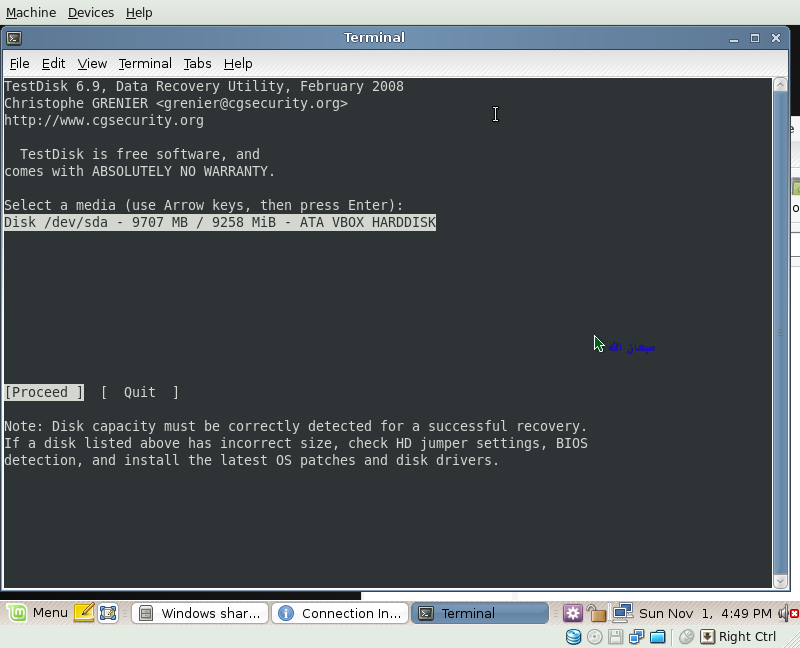
Task: Open the Terminal window's Help menu
Action: [x=238, y=63]
